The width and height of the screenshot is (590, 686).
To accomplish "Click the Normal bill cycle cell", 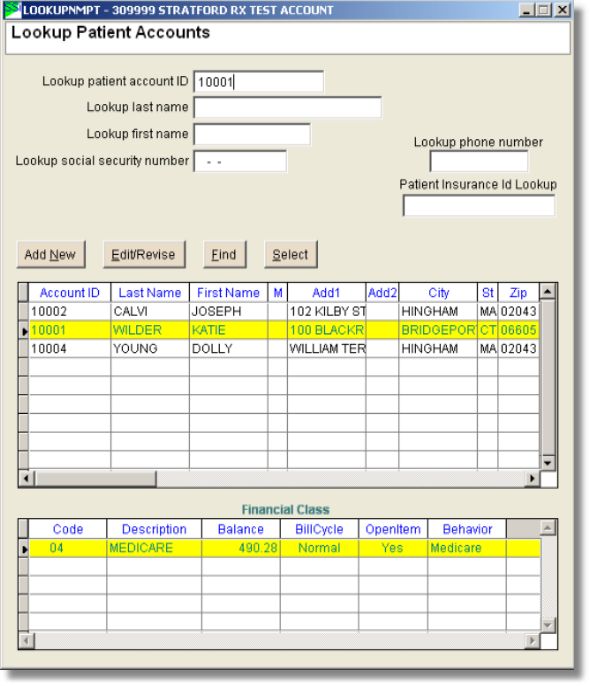I will point(319,548).
